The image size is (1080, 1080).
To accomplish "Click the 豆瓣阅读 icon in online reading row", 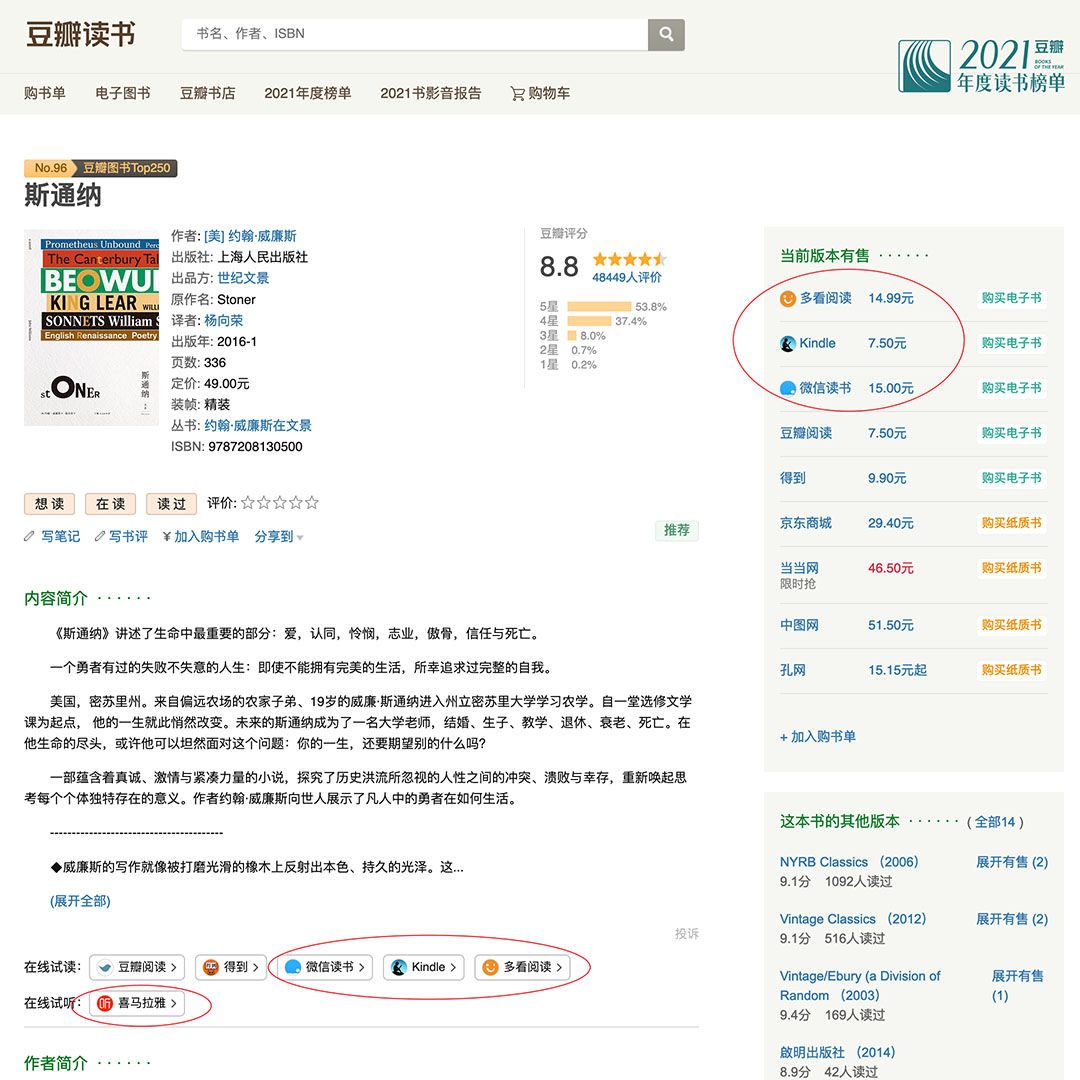I will pos(105,967).
